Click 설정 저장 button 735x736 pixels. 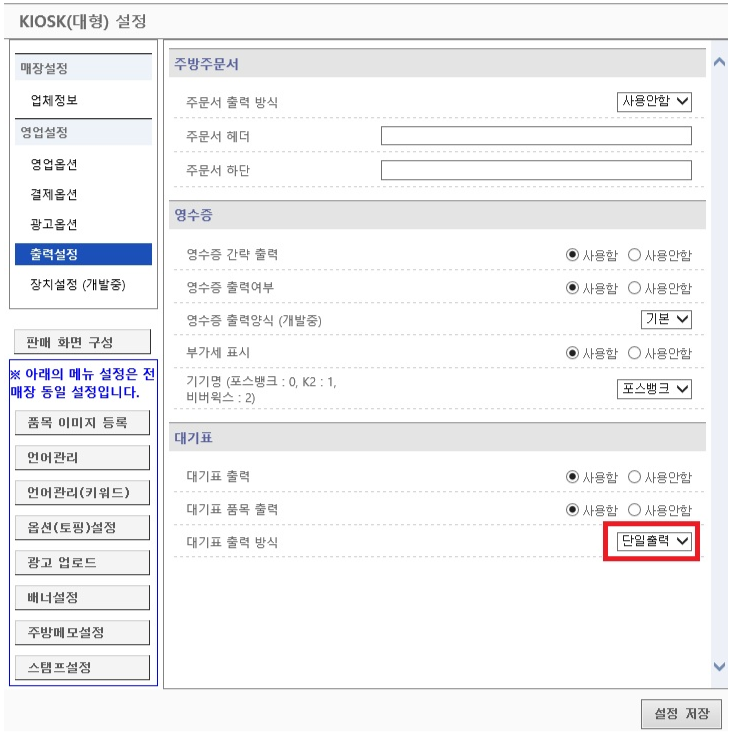681,713
